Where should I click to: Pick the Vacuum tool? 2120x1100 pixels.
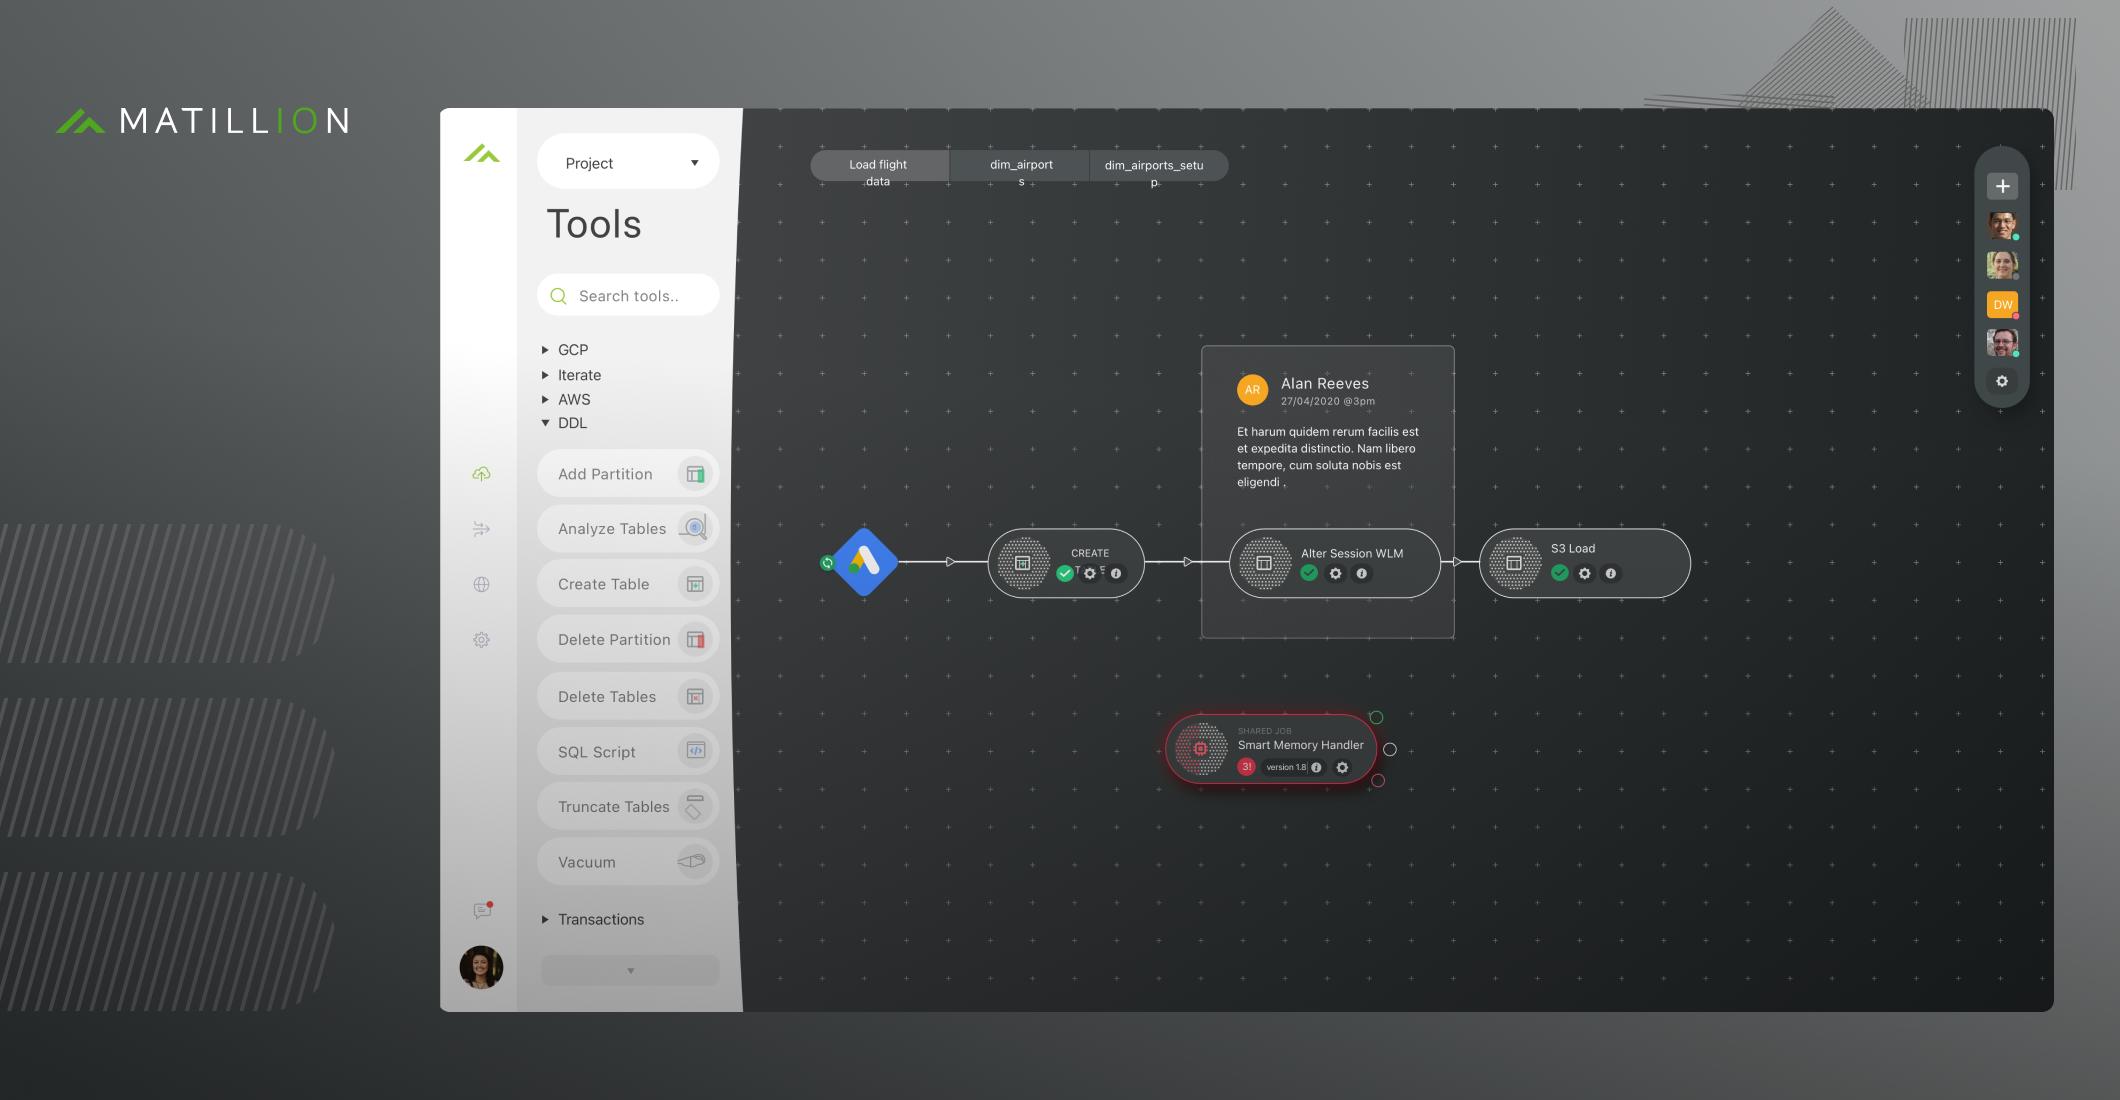click(x=627, y=861)
